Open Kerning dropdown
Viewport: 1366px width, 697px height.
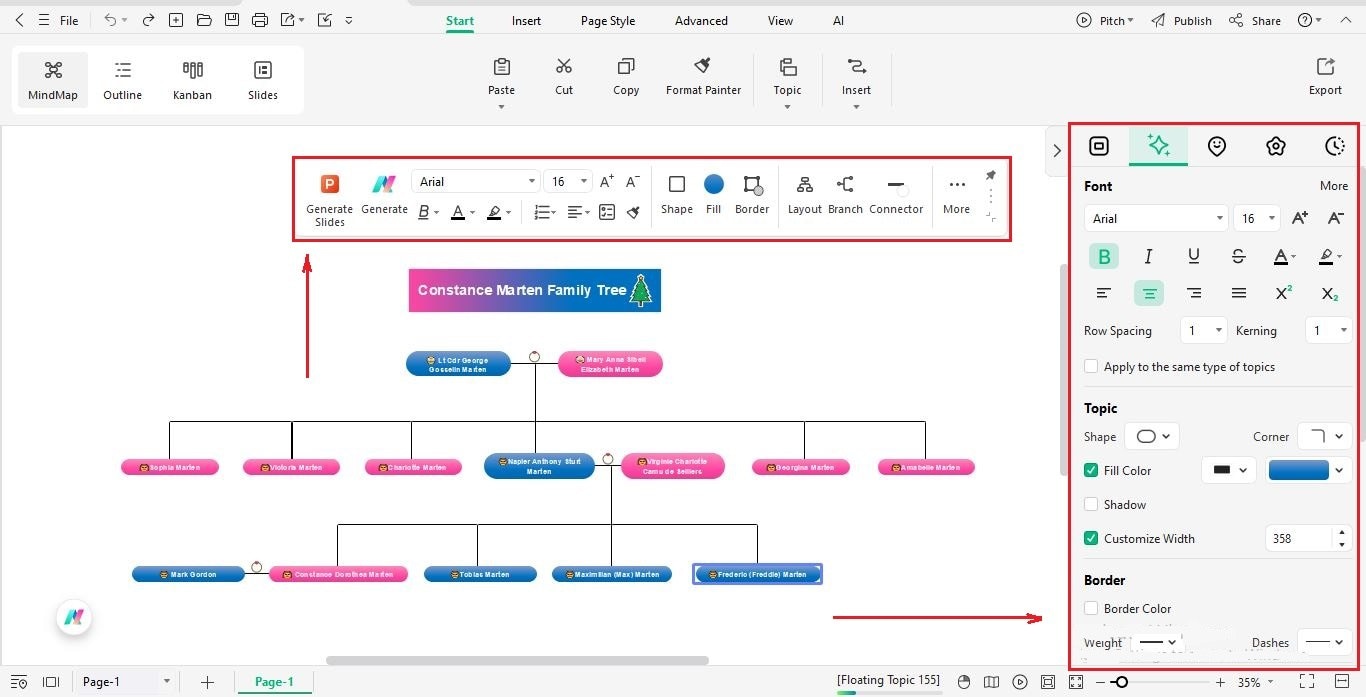click(1329, 330)
